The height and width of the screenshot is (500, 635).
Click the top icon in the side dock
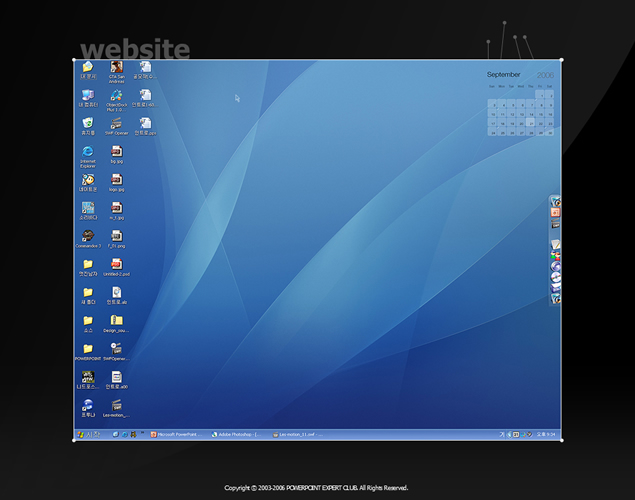pyautogui.click(x=556, y=201)
